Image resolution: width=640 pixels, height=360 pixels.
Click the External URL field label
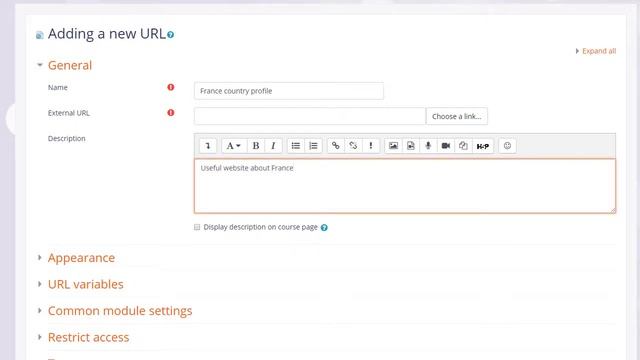point(69,113)
